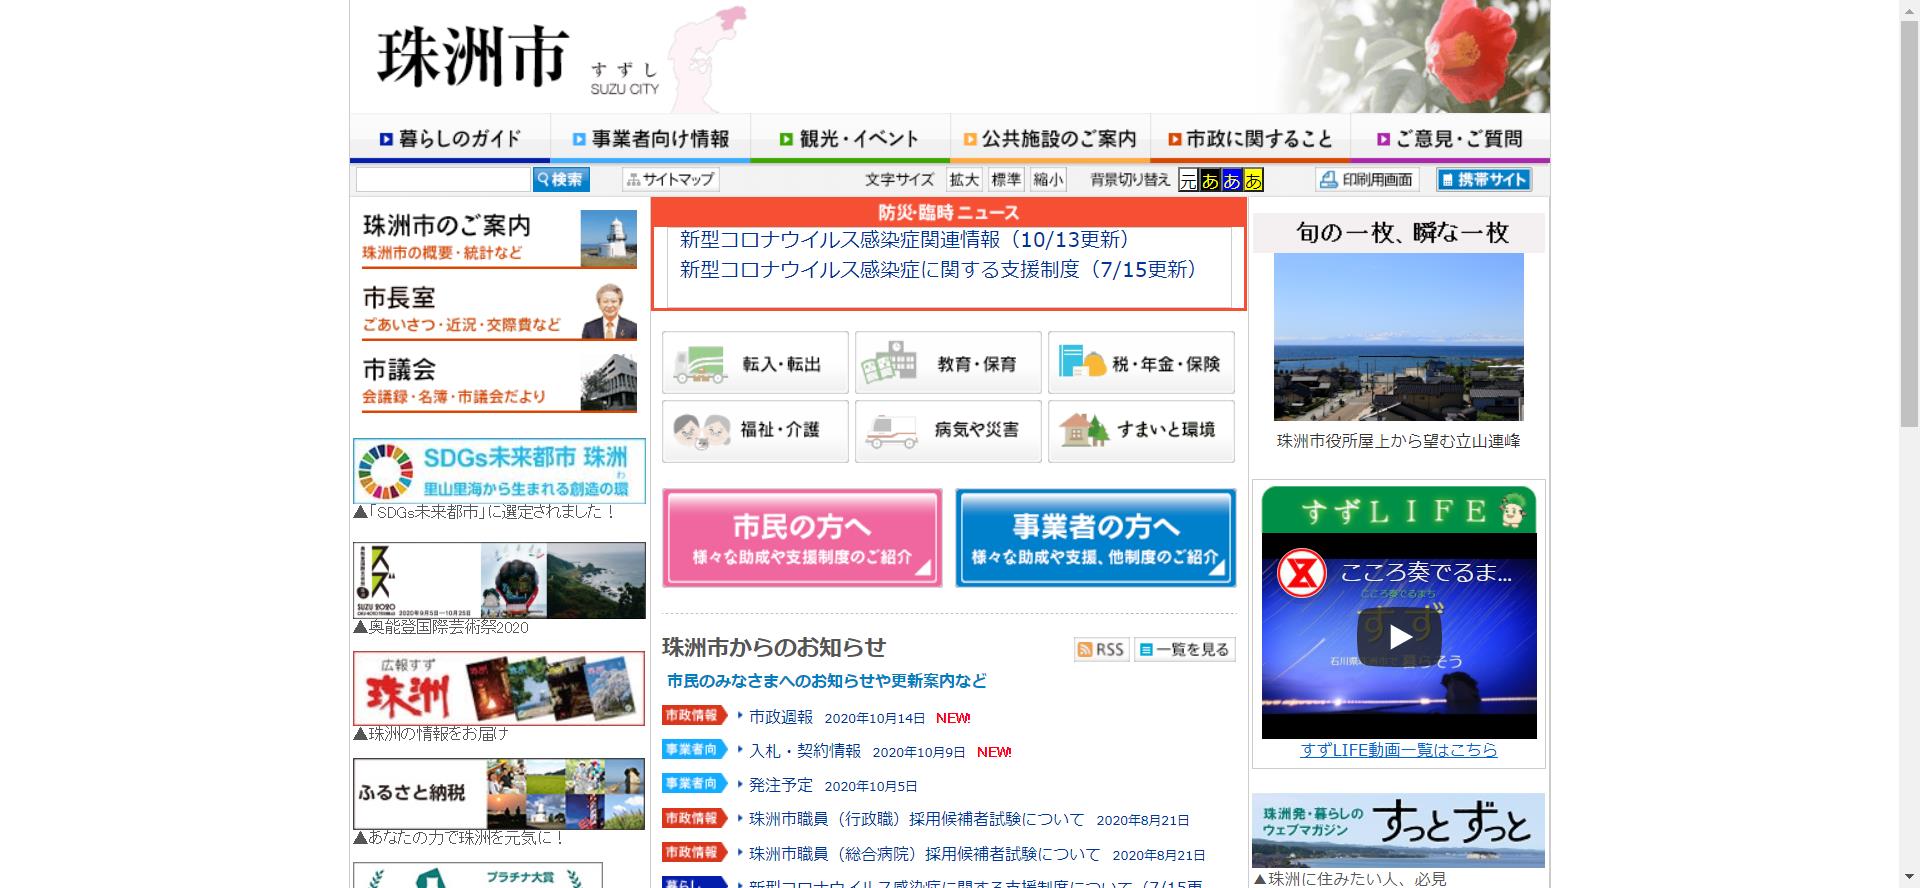The image size is (1920, 888).
Task: Open the すまいと環境 house icon button
Action: (x=1141, y=431)
